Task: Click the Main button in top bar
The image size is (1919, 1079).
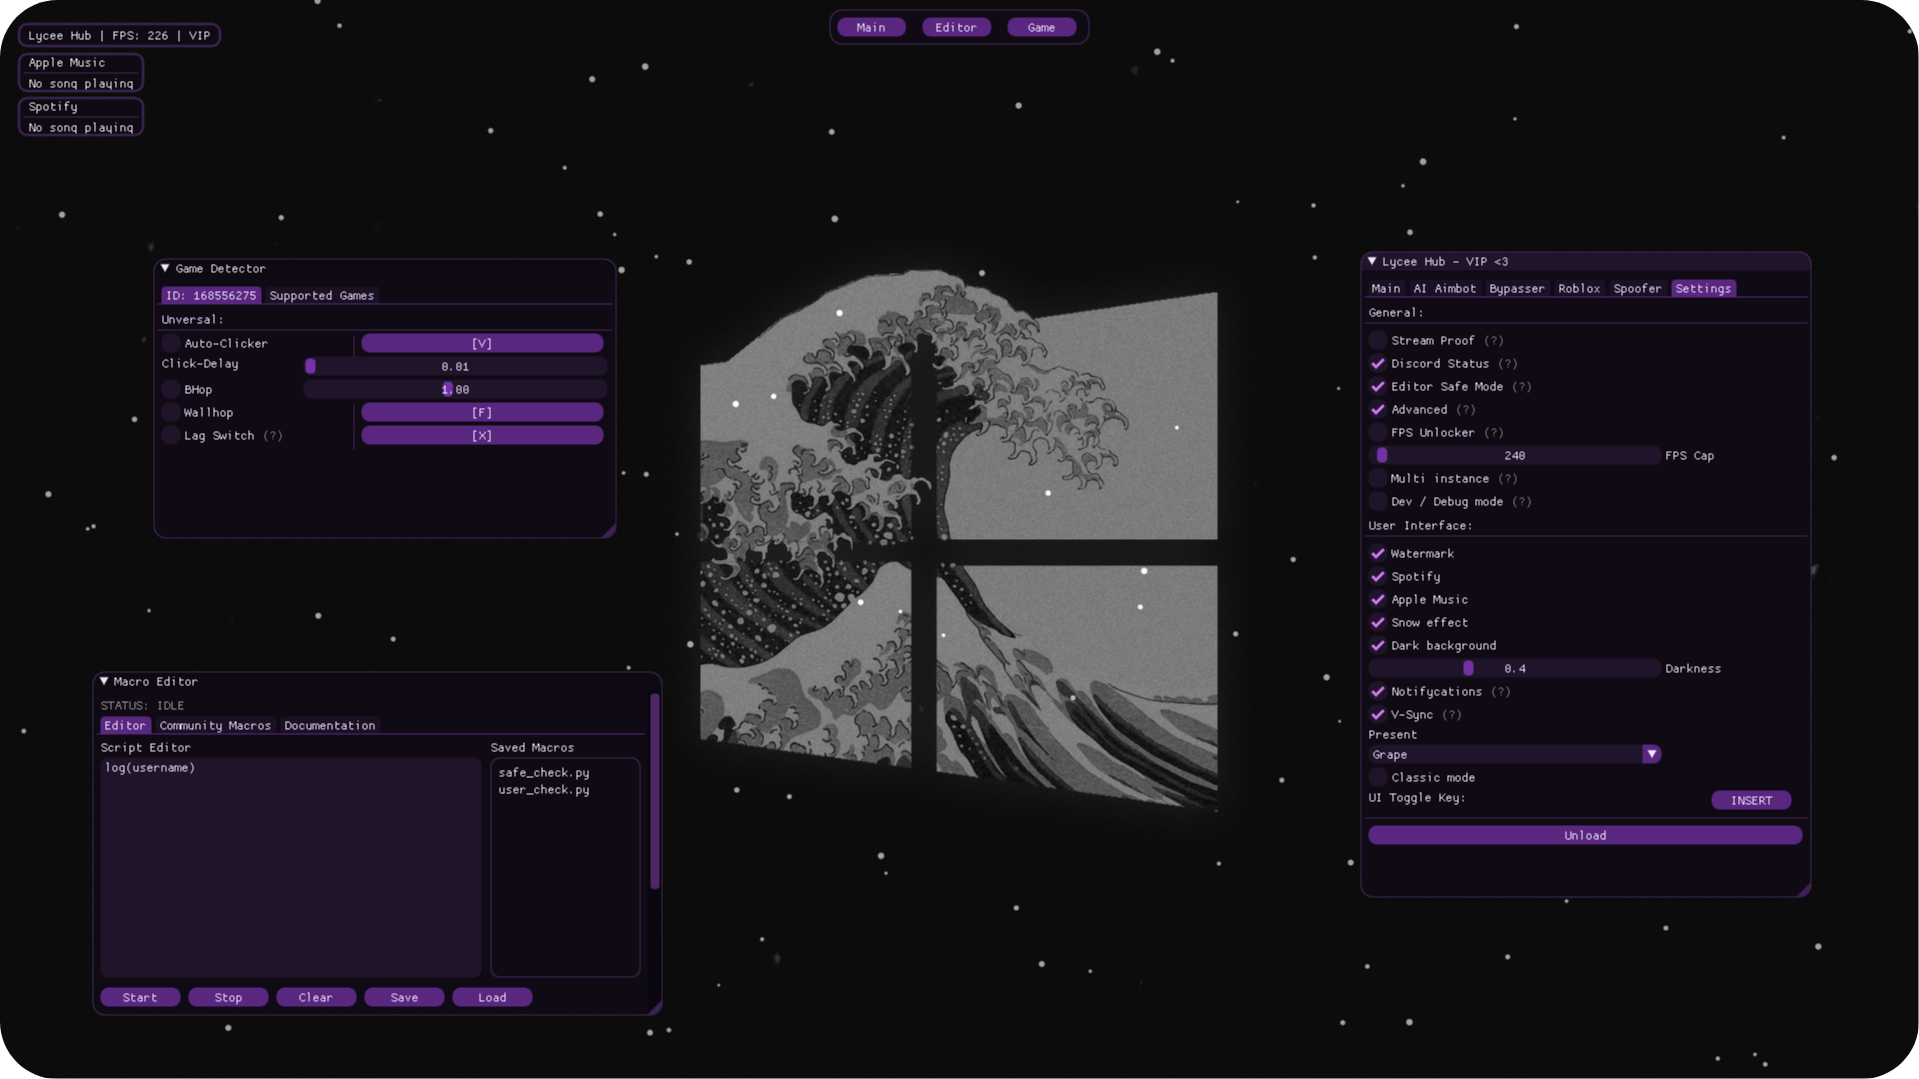Action: pos(871,27)
